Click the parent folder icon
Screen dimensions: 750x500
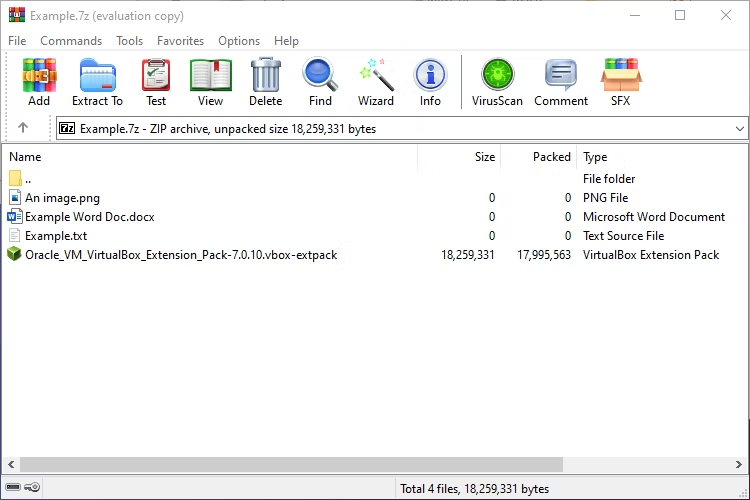click(x=15, y=178)
